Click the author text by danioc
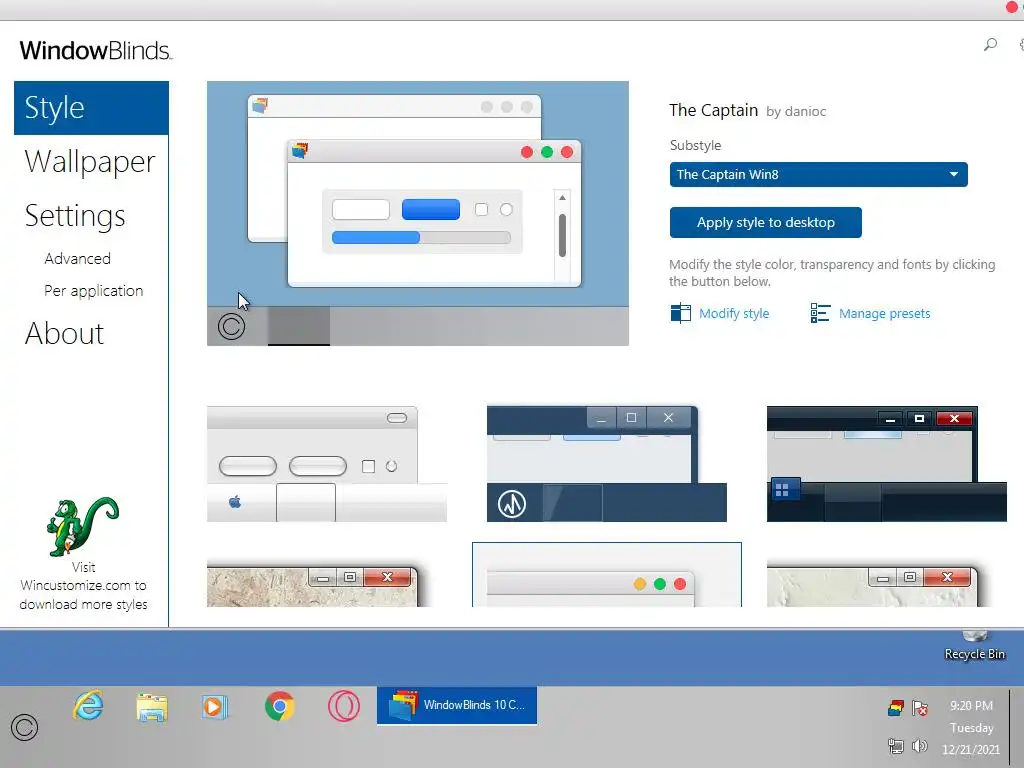Image resolution: width=1024 pixels, height=768 pixels. pyautogui.click(x=795, y=112)
